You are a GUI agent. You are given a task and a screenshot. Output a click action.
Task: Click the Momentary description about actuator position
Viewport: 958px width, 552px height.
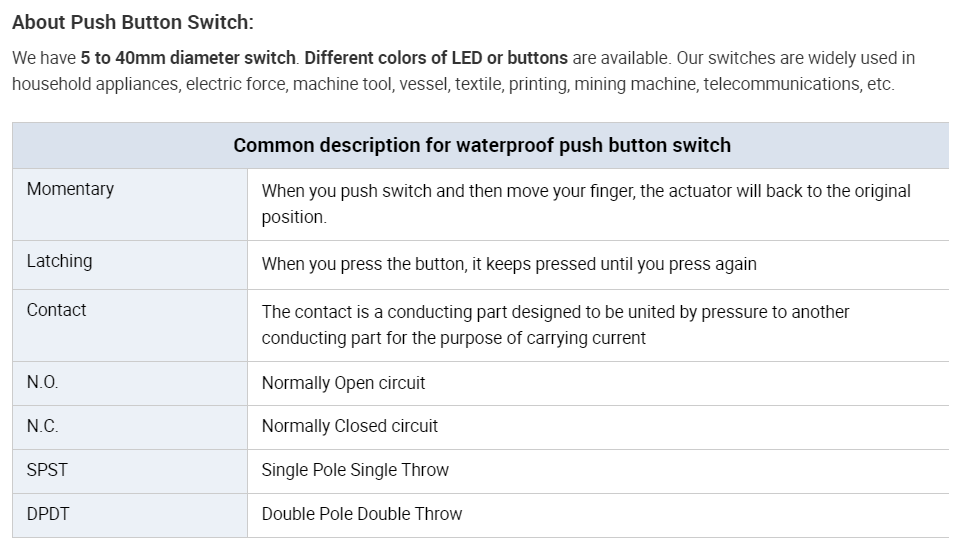click(x=586, y=204)
